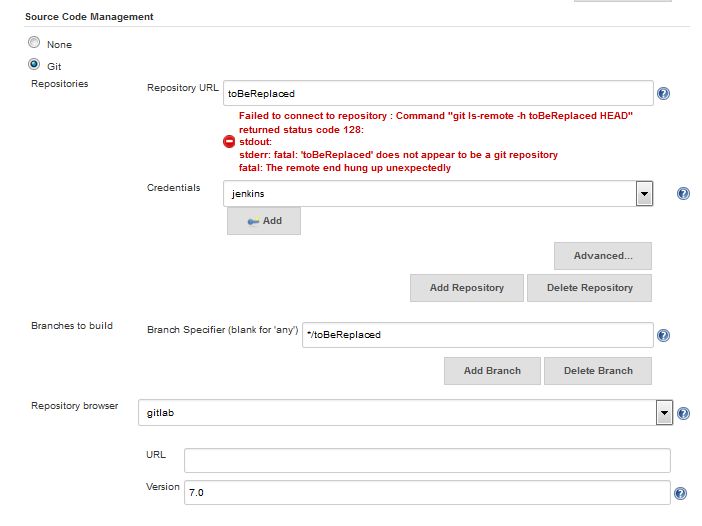The image size is (702, 526).
Task: Open help for Repository URL field
Action: coord(663,94)
